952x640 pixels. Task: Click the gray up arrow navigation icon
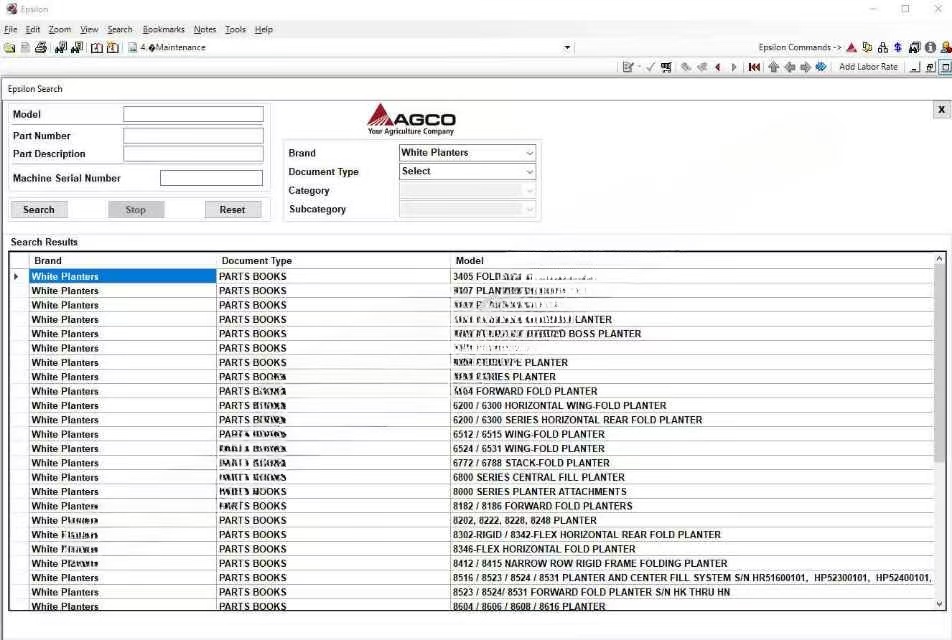point(774,67)
